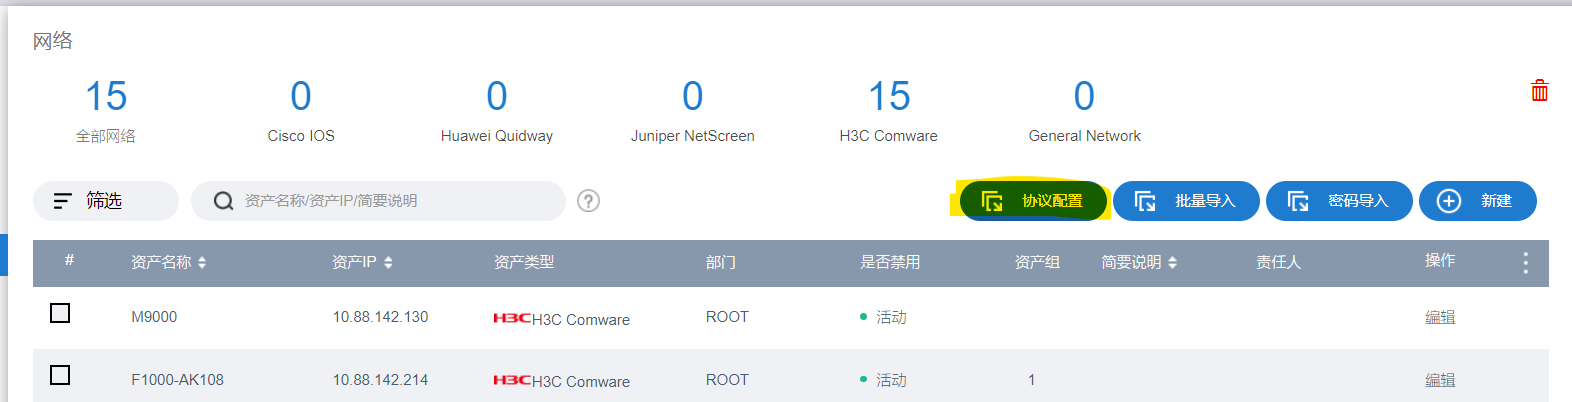Open the 筛选 filter panel
This screenshot has height=402, width=1572.
(x=105, y=201)
